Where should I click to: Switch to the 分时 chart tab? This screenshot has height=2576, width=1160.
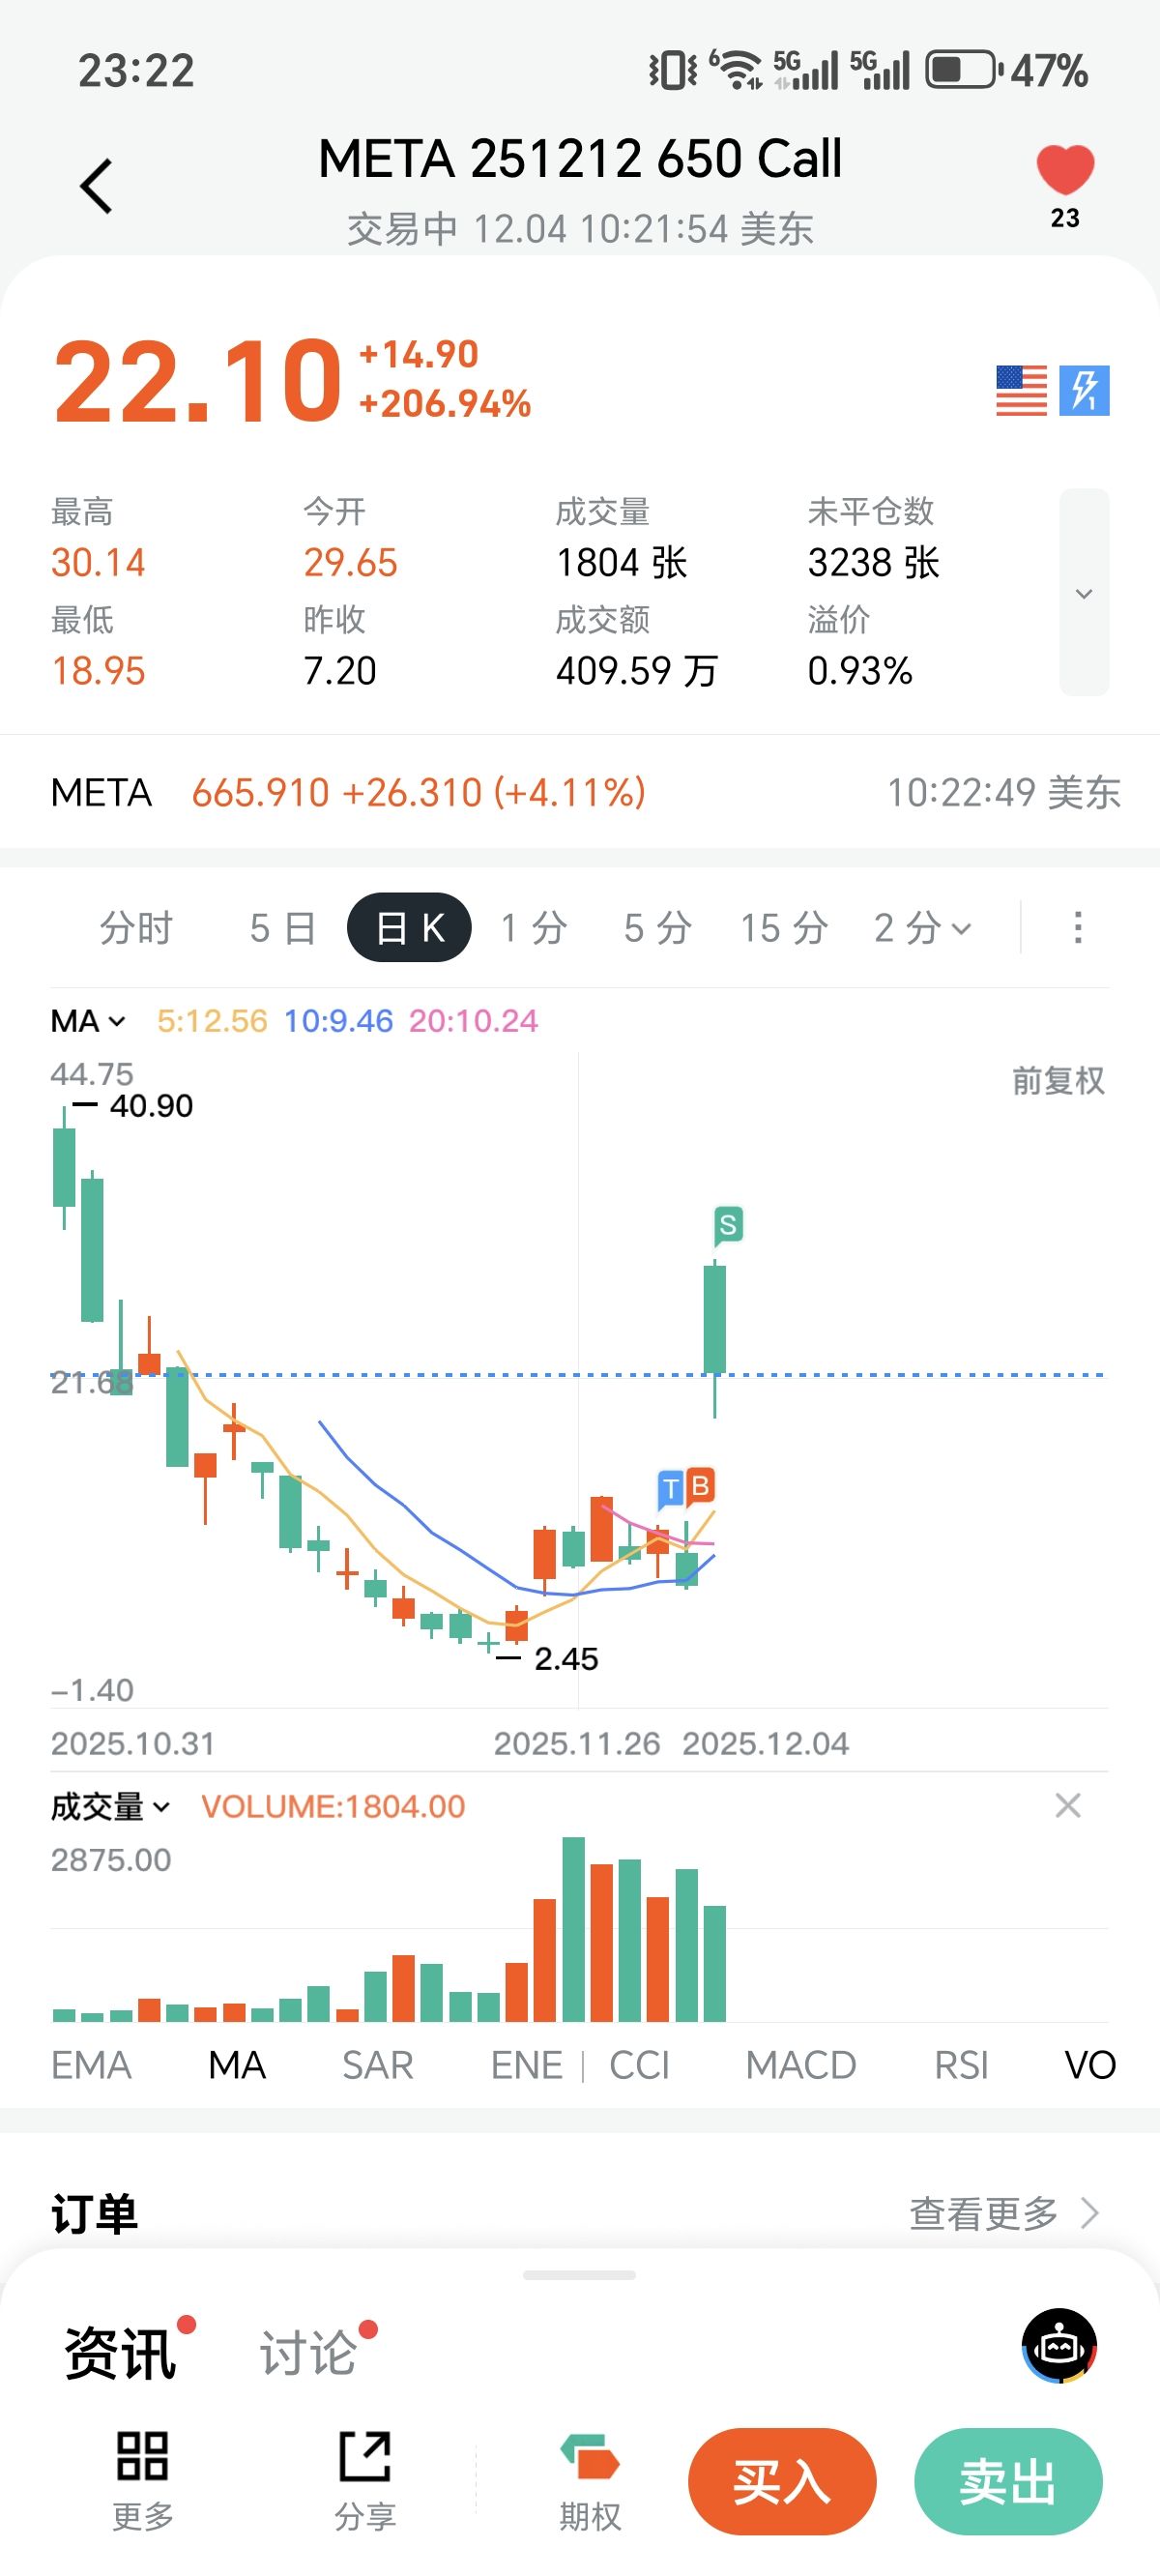click(136, 928)
